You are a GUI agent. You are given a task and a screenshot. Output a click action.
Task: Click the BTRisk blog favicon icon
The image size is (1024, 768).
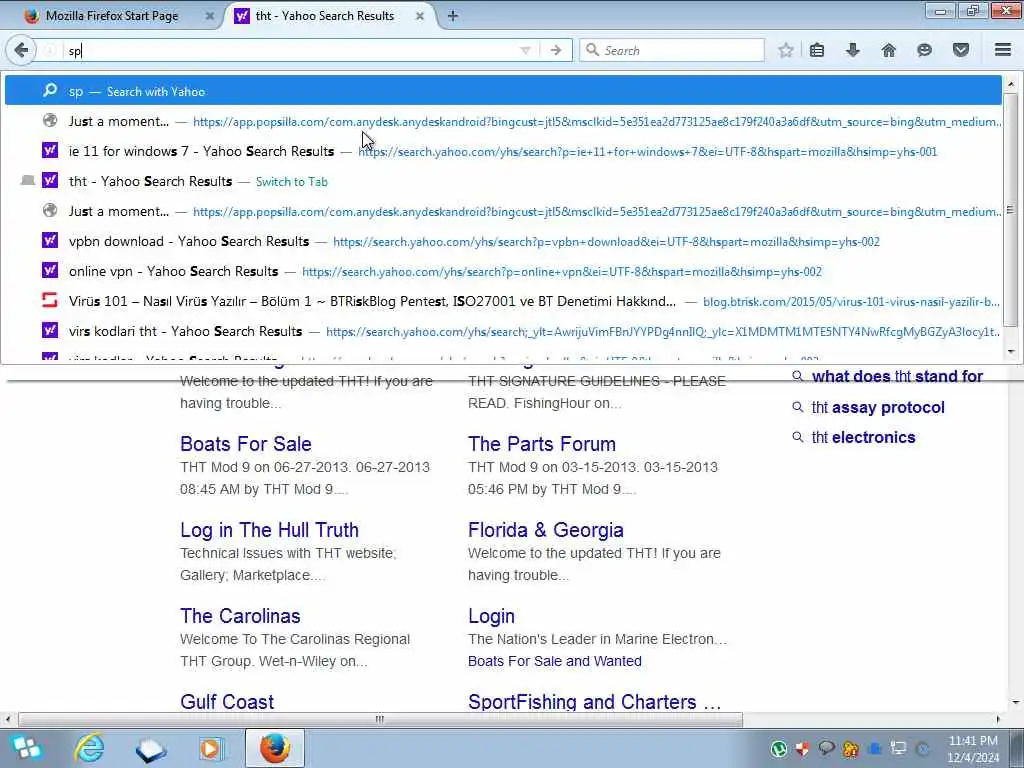tap(50, 300)
